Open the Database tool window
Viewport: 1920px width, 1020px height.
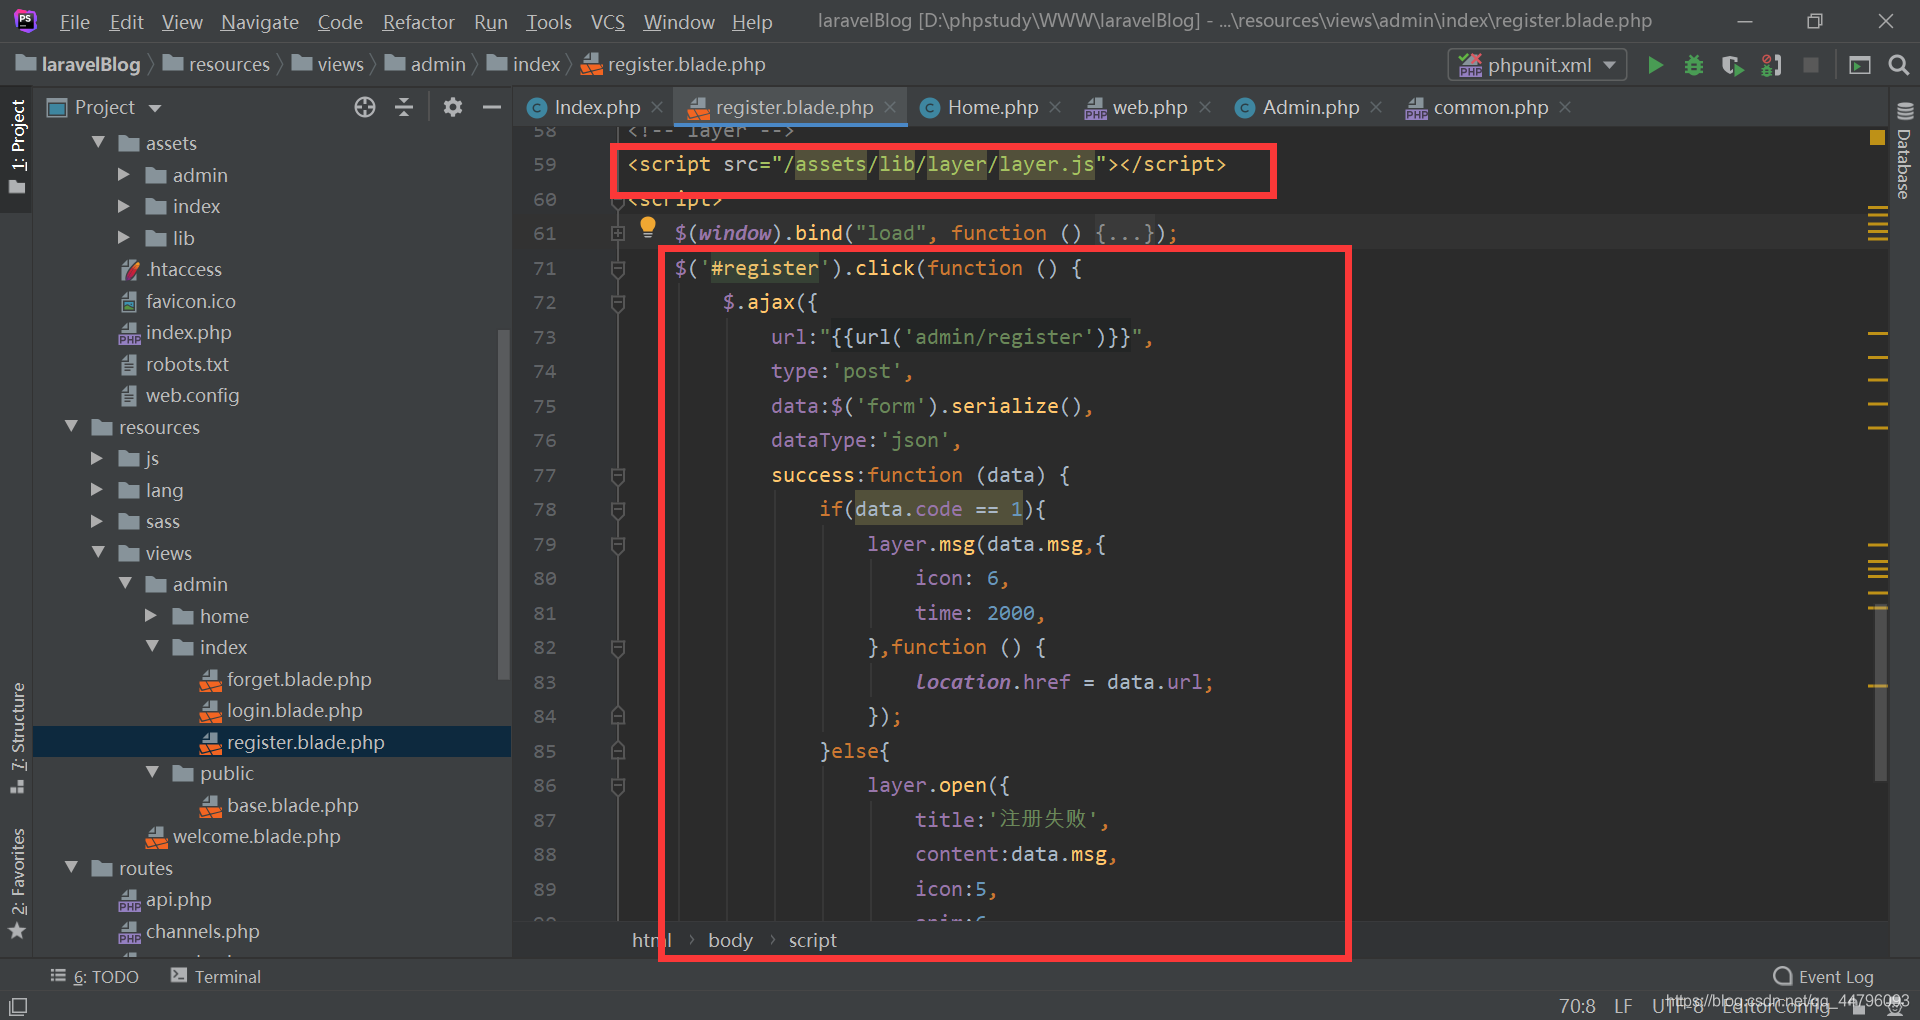1904,151
